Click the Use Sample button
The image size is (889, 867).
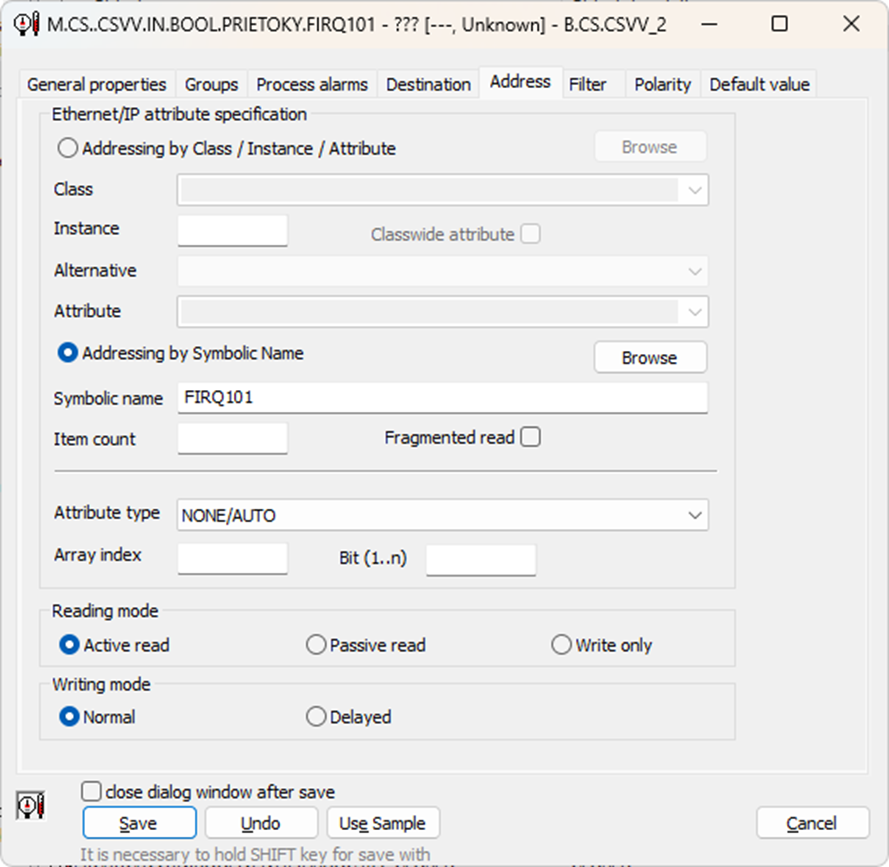tap(382, 824)
